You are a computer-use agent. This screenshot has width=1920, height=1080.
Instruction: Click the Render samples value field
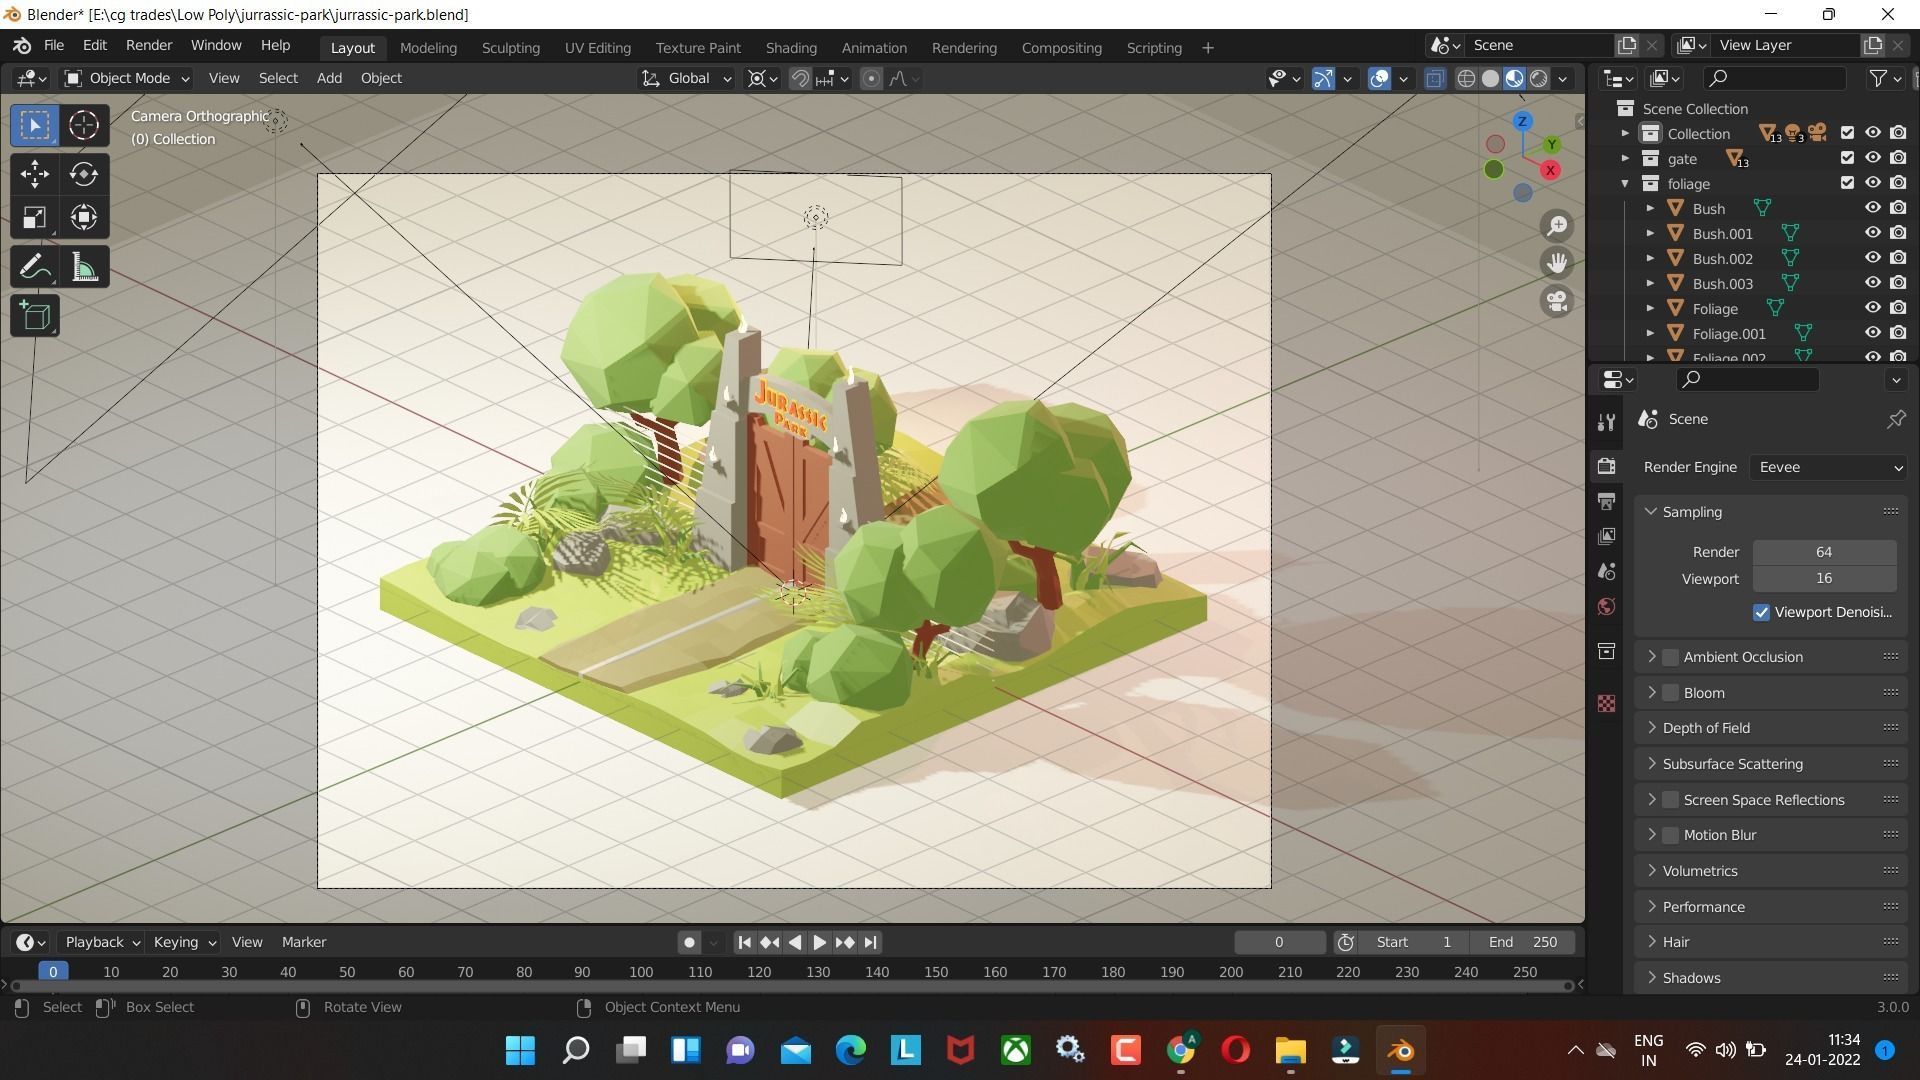[x=1824, y=552]
